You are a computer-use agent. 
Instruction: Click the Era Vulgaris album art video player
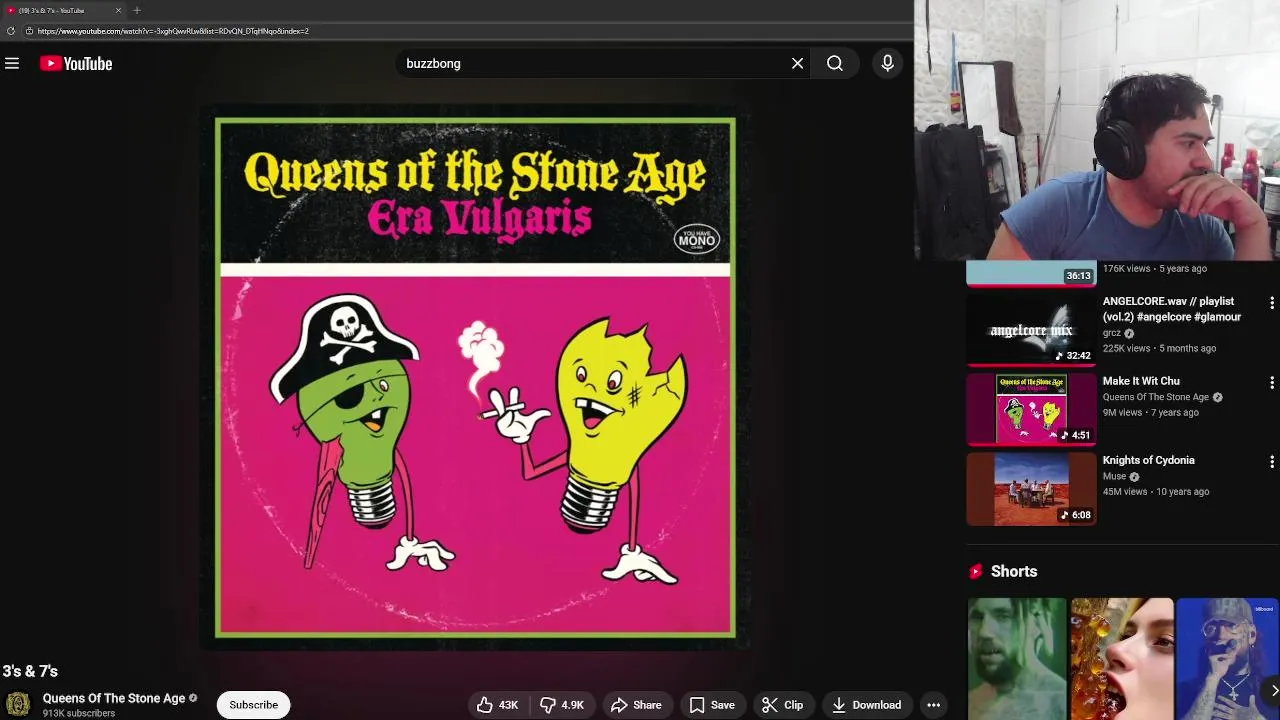475,378
